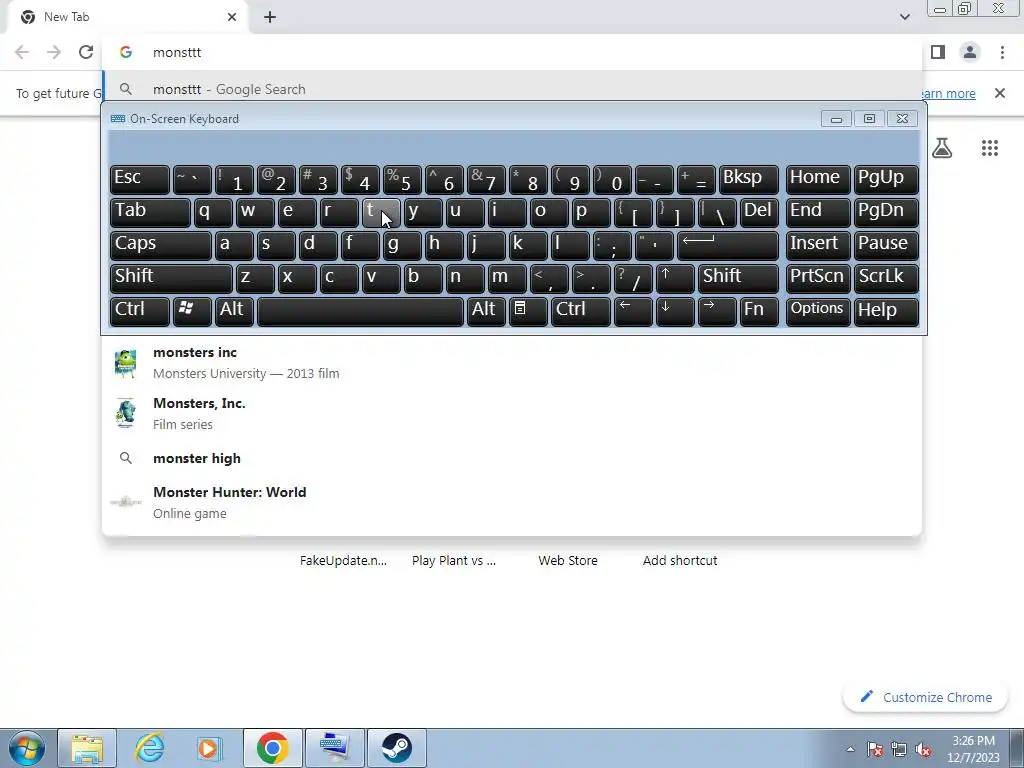Open the Search Labs flask icon
This screenshot has width=1024, height=768.
coord(941,148)
